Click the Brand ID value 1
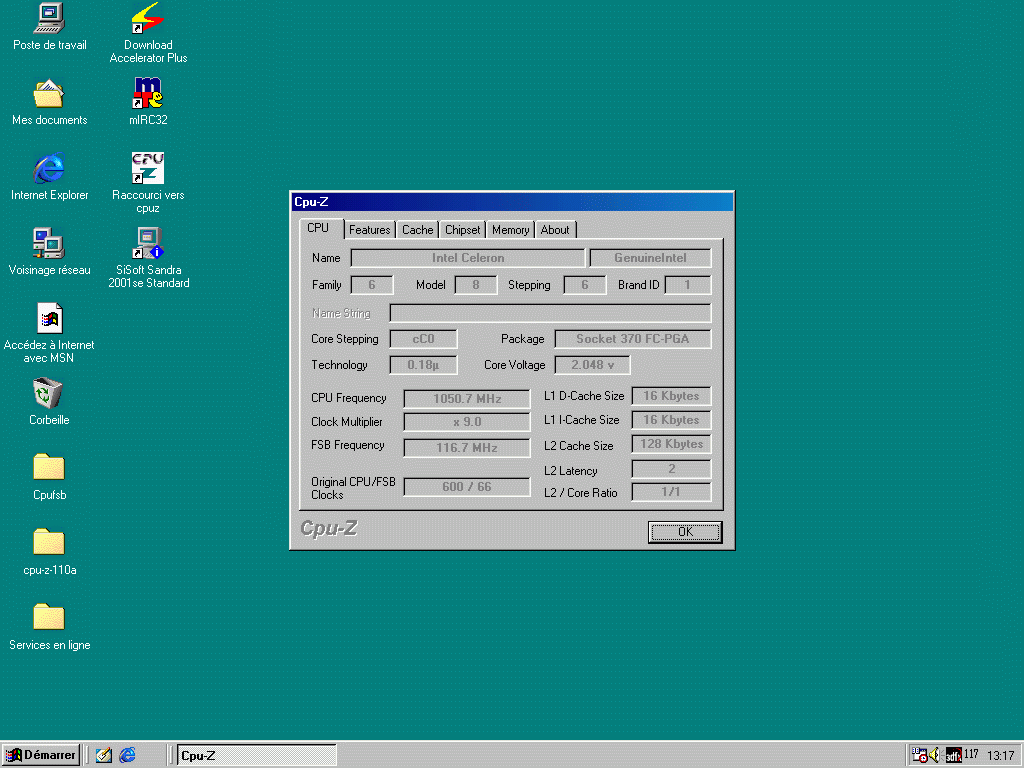The image size is (1024, 768). pyautogui.click(x=688, y=285)
